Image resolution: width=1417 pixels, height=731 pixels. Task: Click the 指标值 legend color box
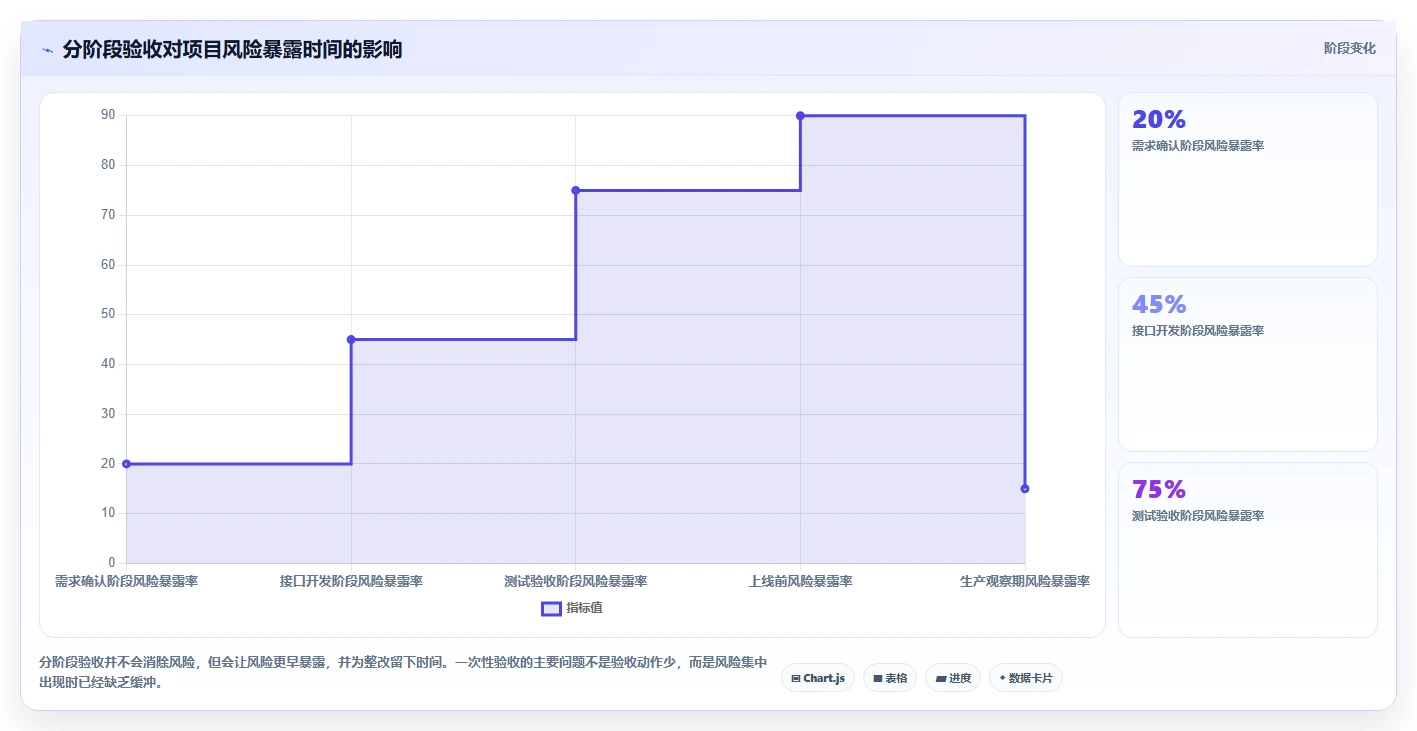click(551, 608)
